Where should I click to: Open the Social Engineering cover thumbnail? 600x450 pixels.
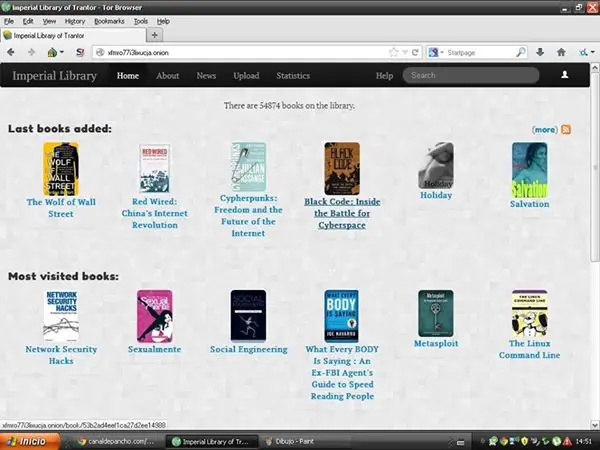coord(248,316)
